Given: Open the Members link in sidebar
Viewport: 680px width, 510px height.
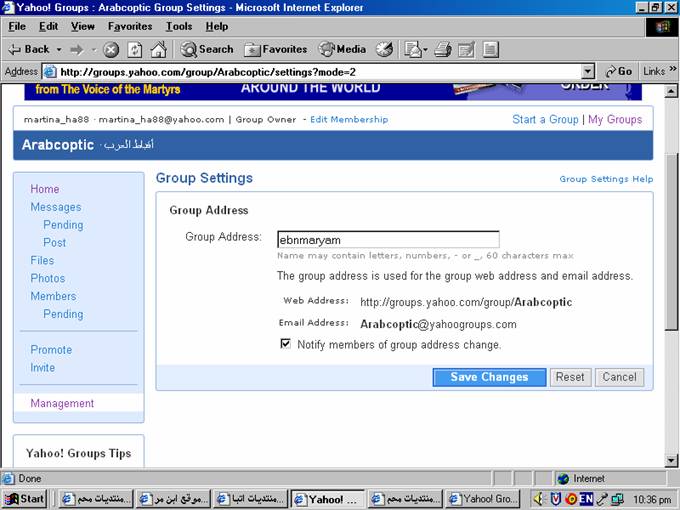Looking at the screenshot, I should (x=53, y=296).
